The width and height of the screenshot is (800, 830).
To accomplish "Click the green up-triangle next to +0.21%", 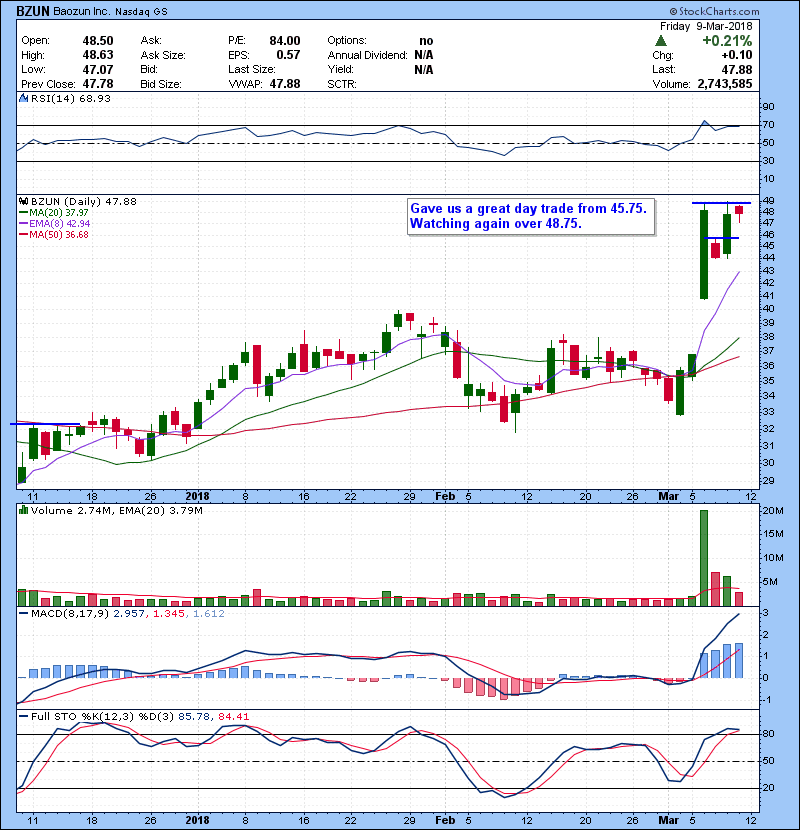I will point(660,41).
